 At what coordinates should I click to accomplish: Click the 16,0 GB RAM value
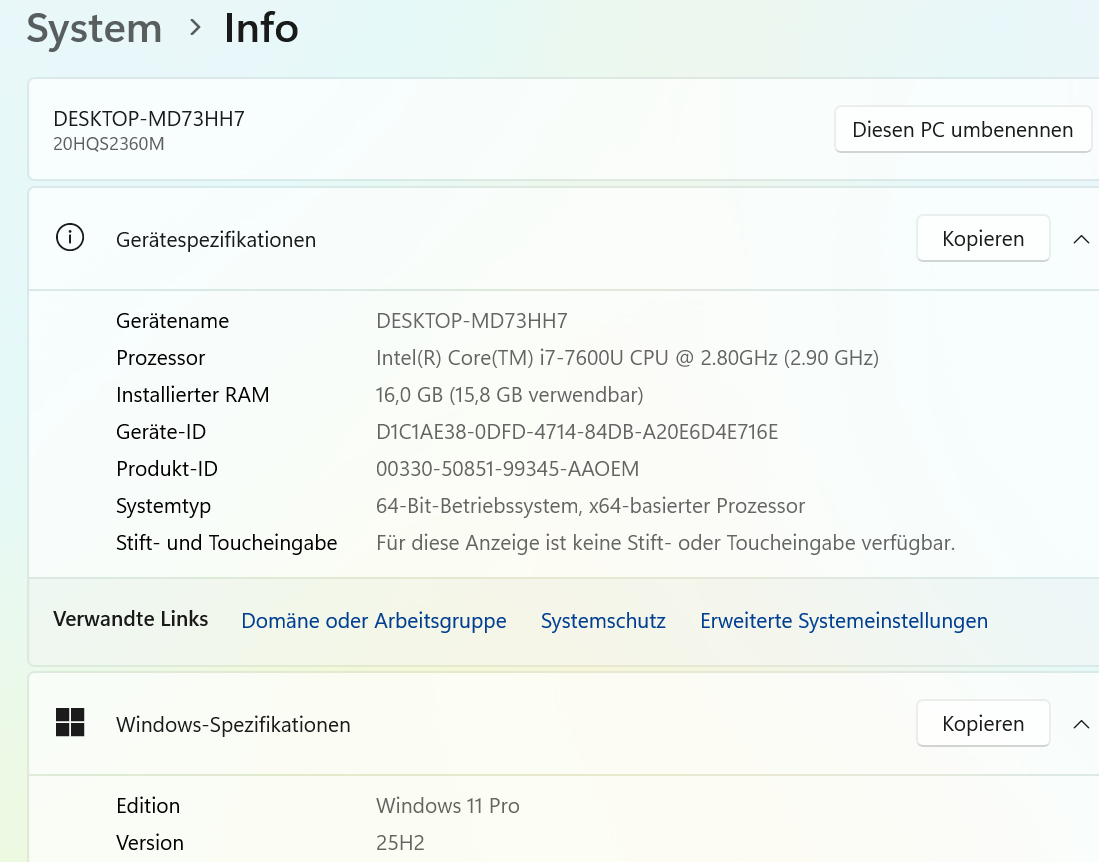(x=510, y=395)
